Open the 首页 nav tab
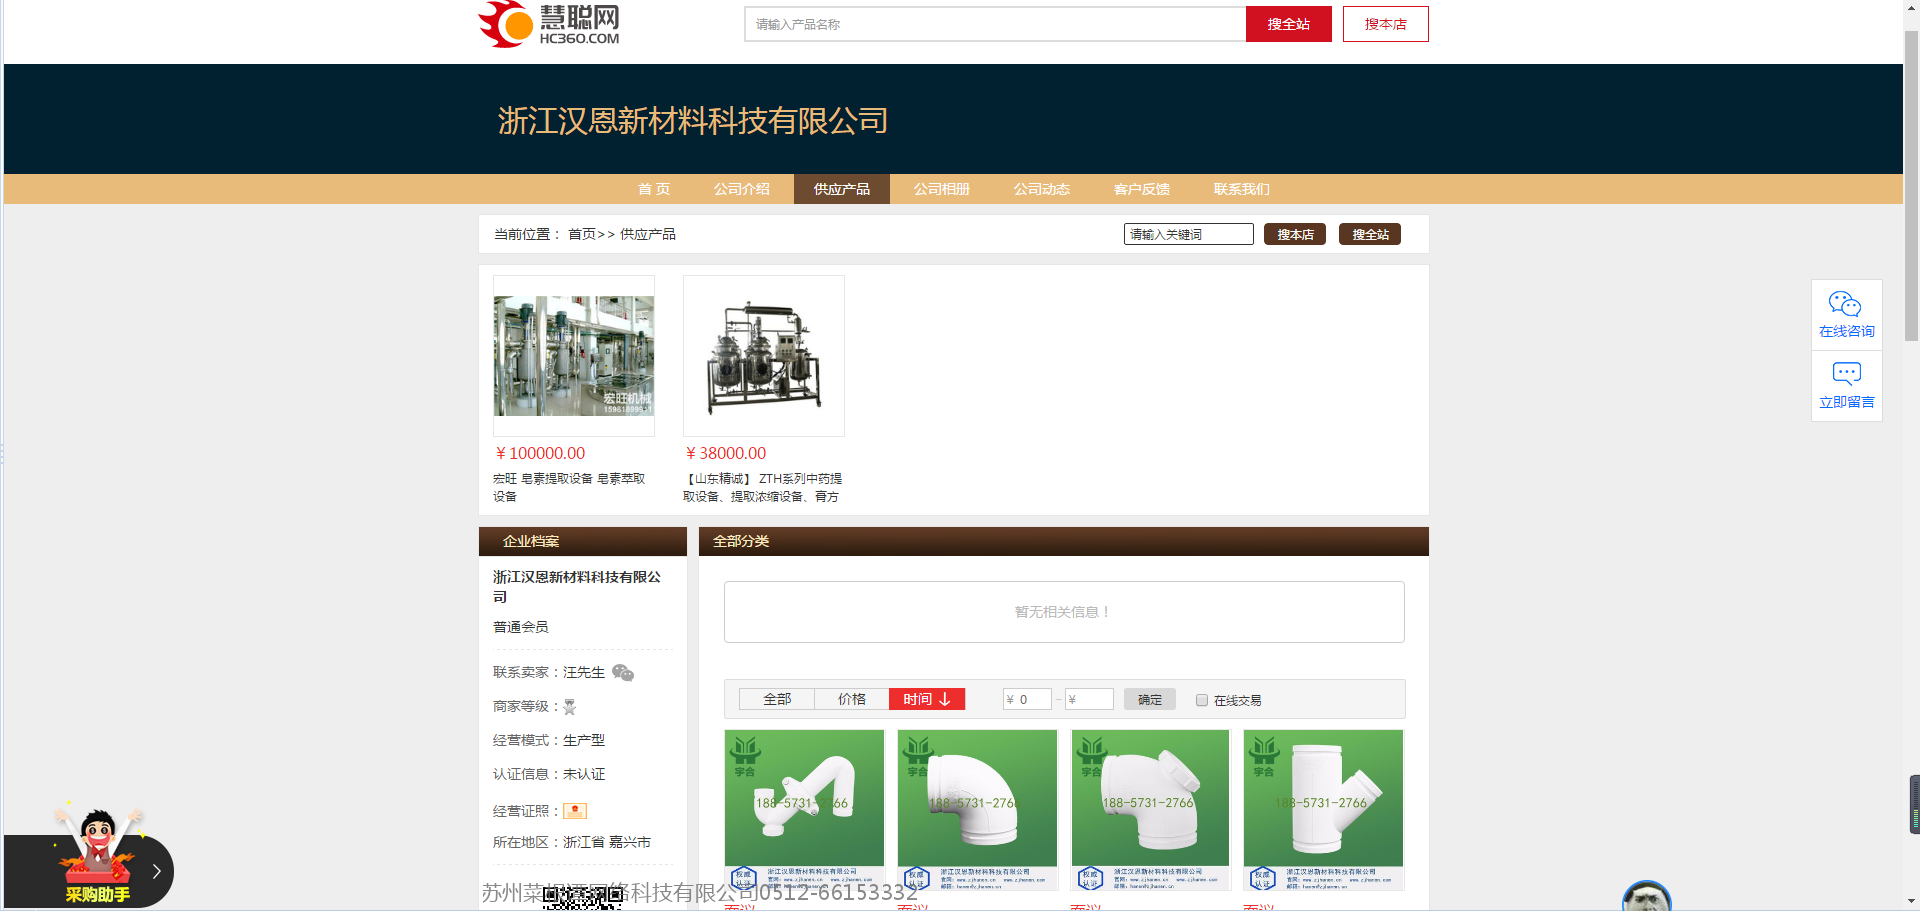 [654, 189]
